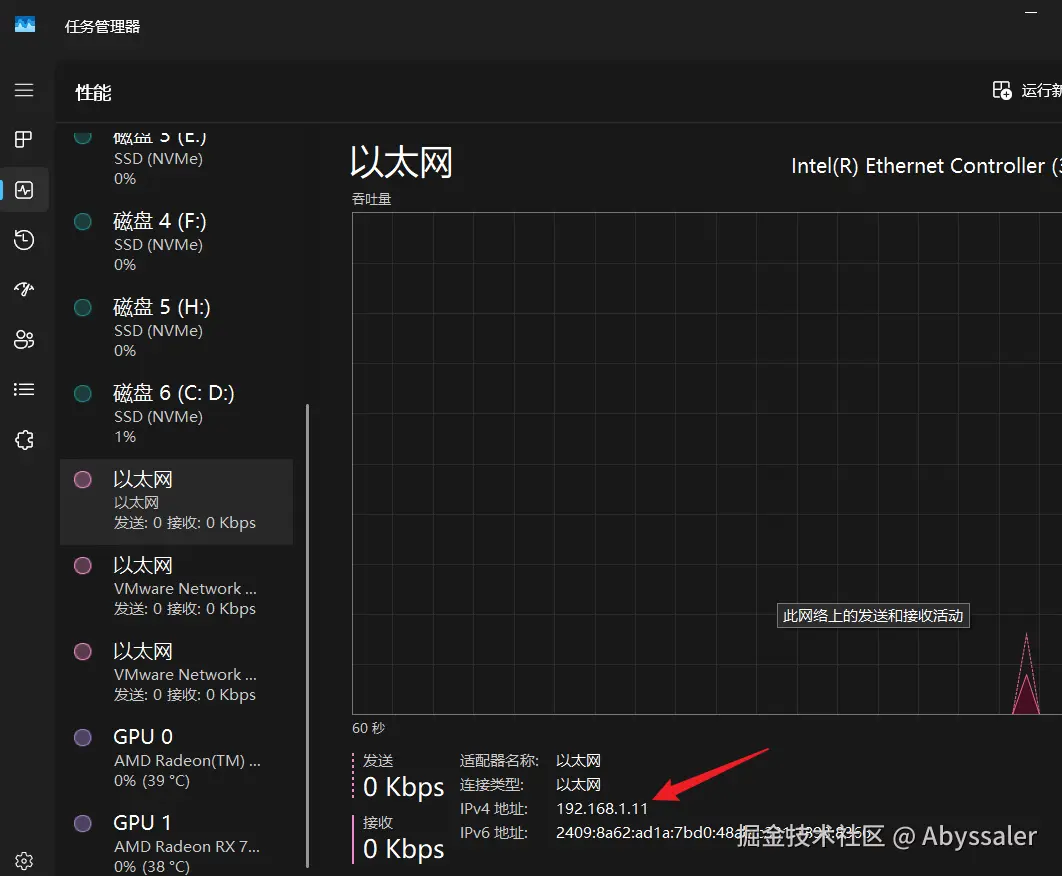This screenshot has width=1062, height=876.
Task: Open the hamburger navigation menu
Action: coord(24,90)
